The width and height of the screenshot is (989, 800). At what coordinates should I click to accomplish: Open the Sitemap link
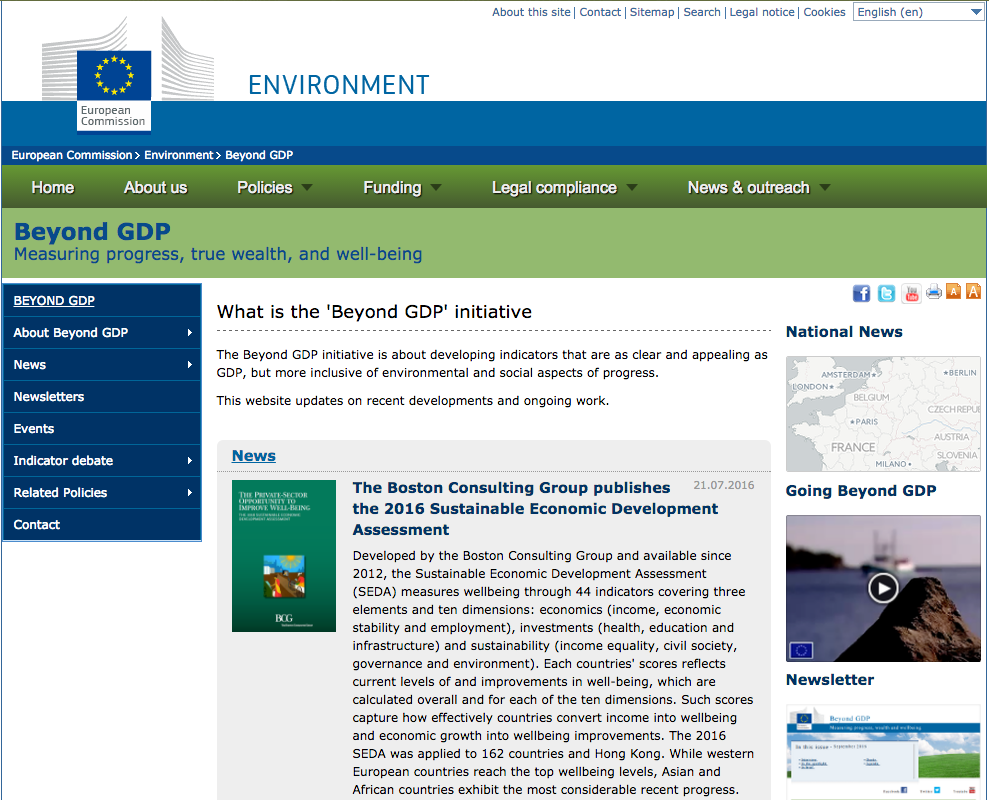click(652, 12)
